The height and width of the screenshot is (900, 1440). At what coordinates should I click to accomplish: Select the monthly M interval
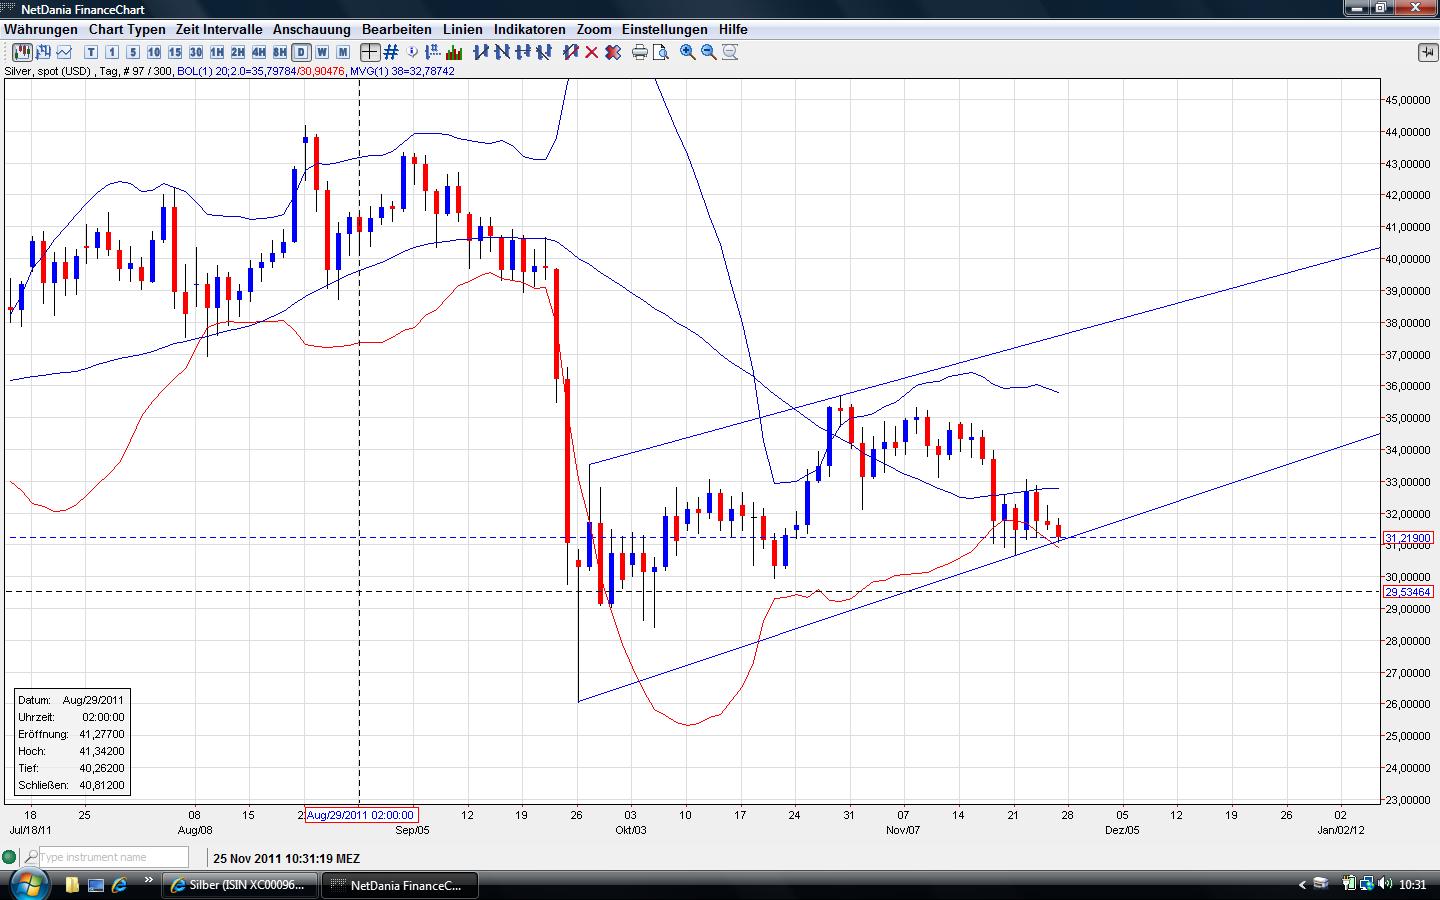343,52
